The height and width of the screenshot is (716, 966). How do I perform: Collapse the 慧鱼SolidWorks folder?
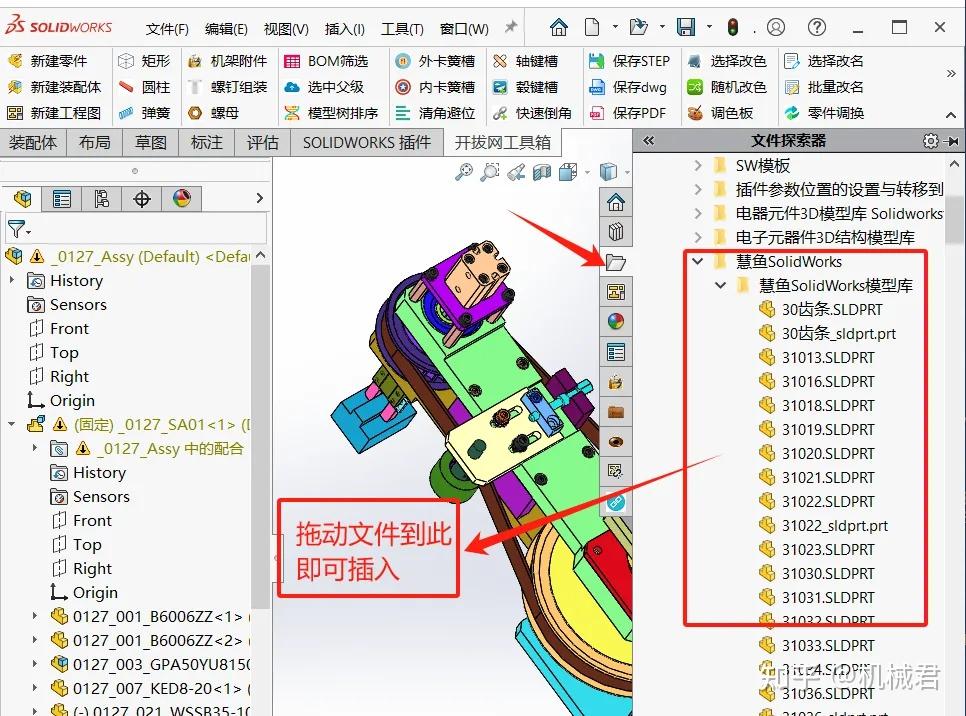coord(697,261)
